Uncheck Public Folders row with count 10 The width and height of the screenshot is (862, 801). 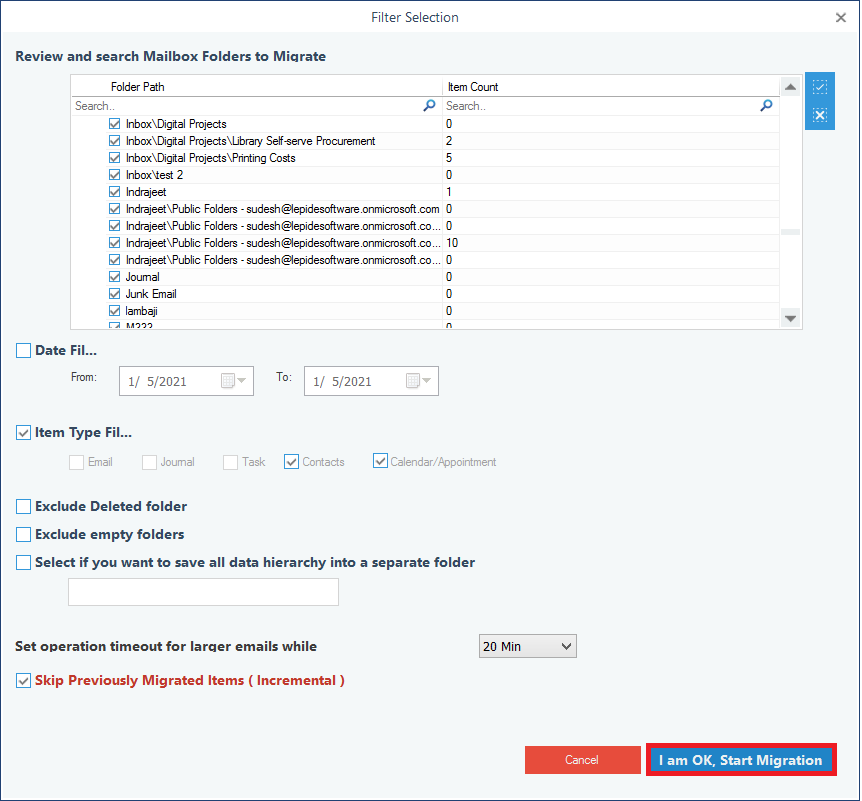click(x=114, y=242)
